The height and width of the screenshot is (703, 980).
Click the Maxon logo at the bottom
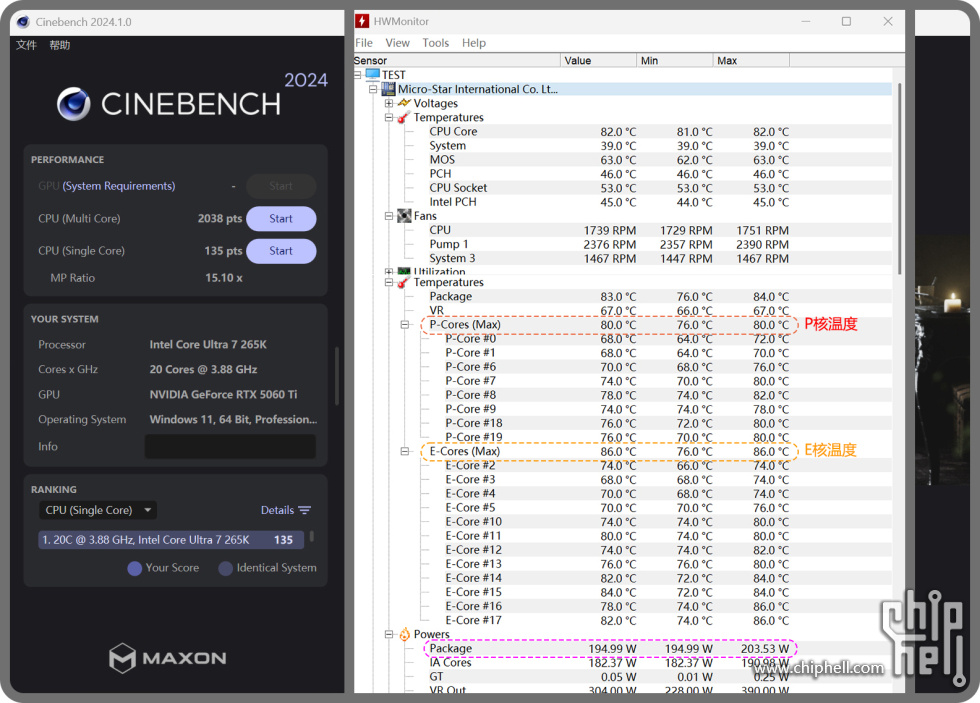[168, 658]
